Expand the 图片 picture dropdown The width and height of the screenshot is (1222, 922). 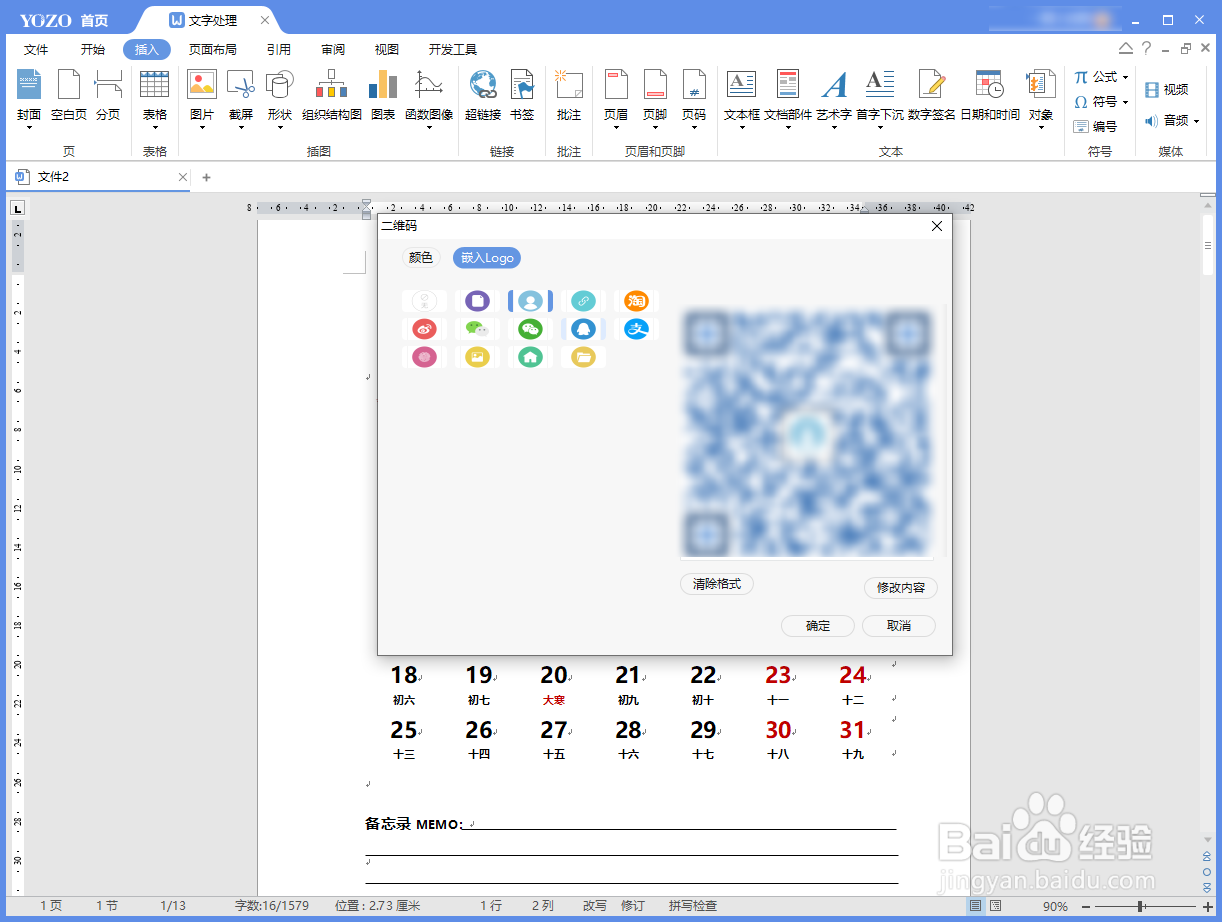[202, 128]
